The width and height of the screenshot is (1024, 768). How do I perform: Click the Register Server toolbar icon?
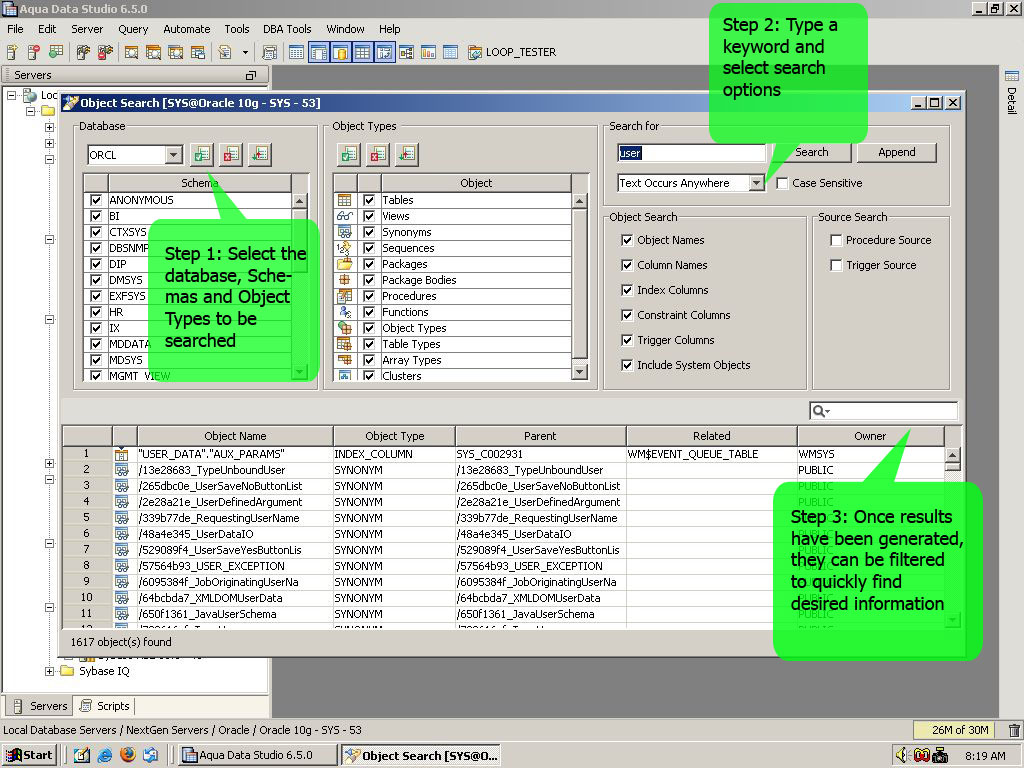point(12,52)
